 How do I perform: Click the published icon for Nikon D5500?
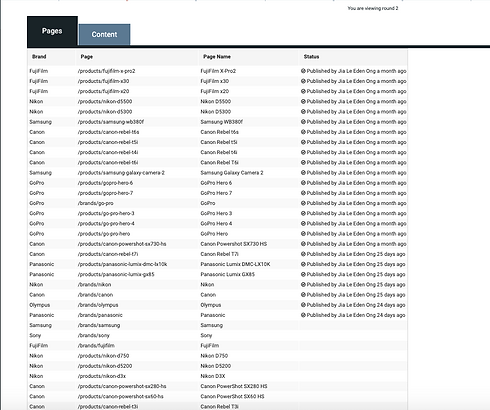click(x=303, y=101)
